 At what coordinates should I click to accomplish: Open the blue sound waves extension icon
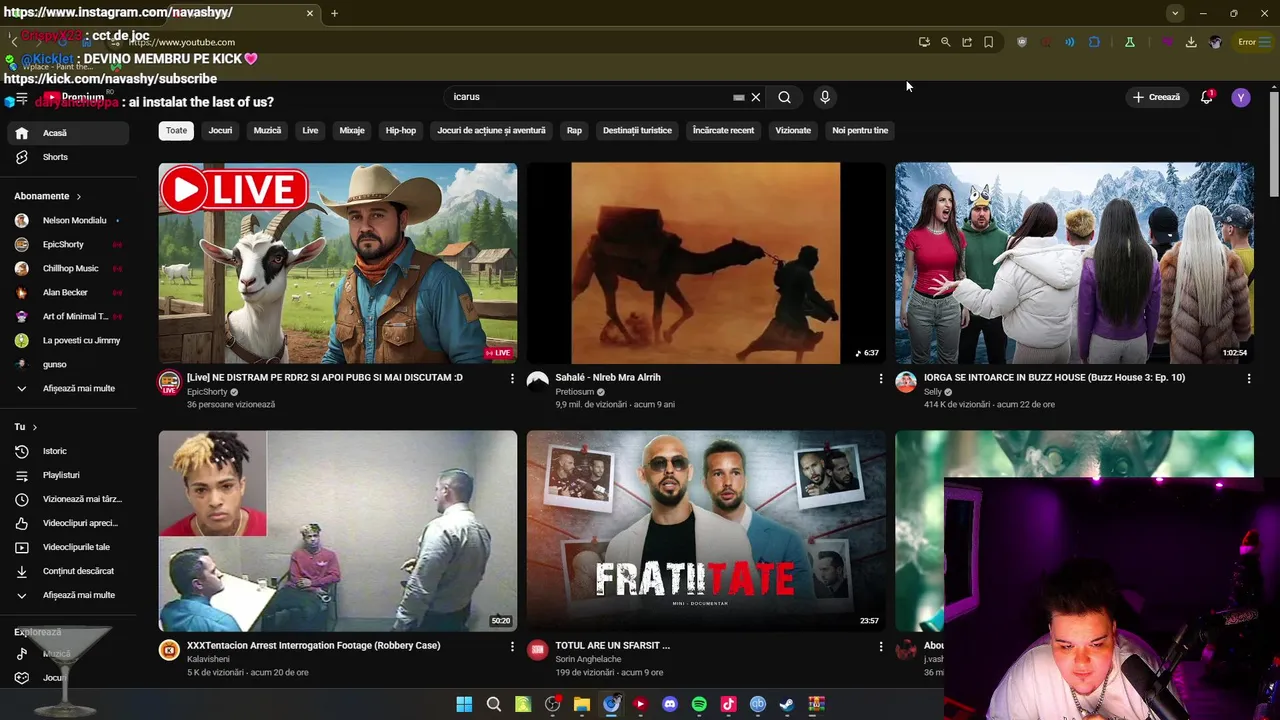pos(1070,42)
